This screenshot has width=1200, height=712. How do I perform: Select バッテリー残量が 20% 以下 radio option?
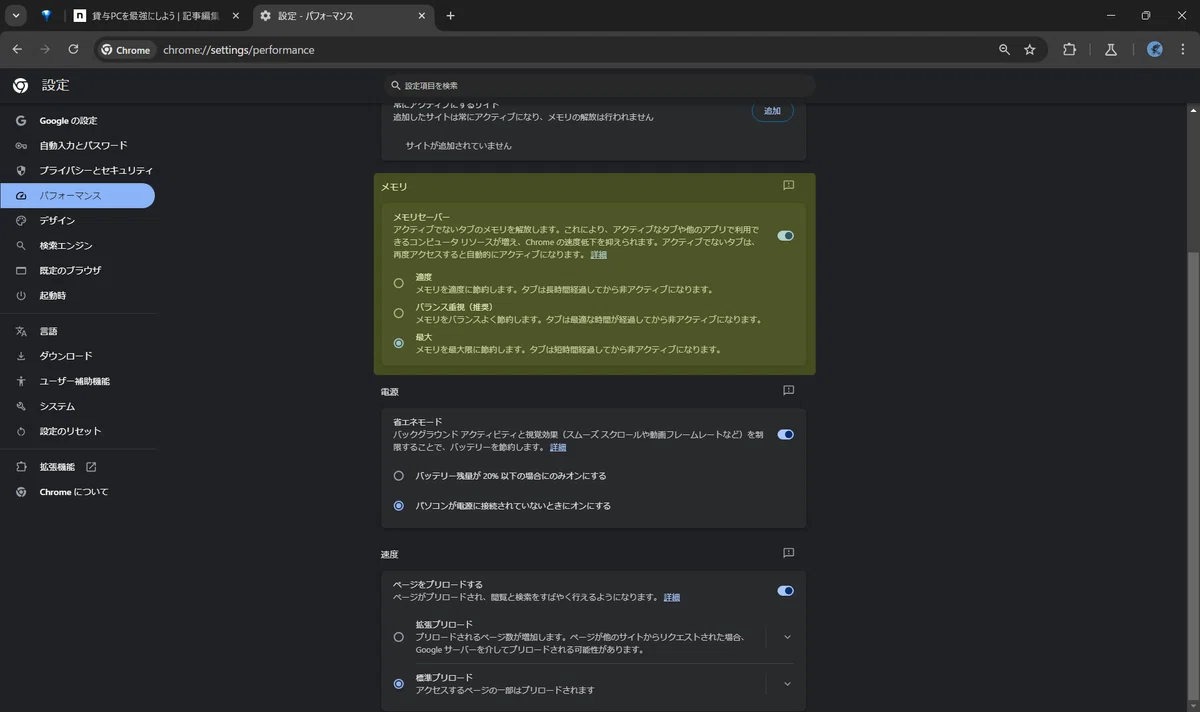pyautogui.click(x=399, y=476)
